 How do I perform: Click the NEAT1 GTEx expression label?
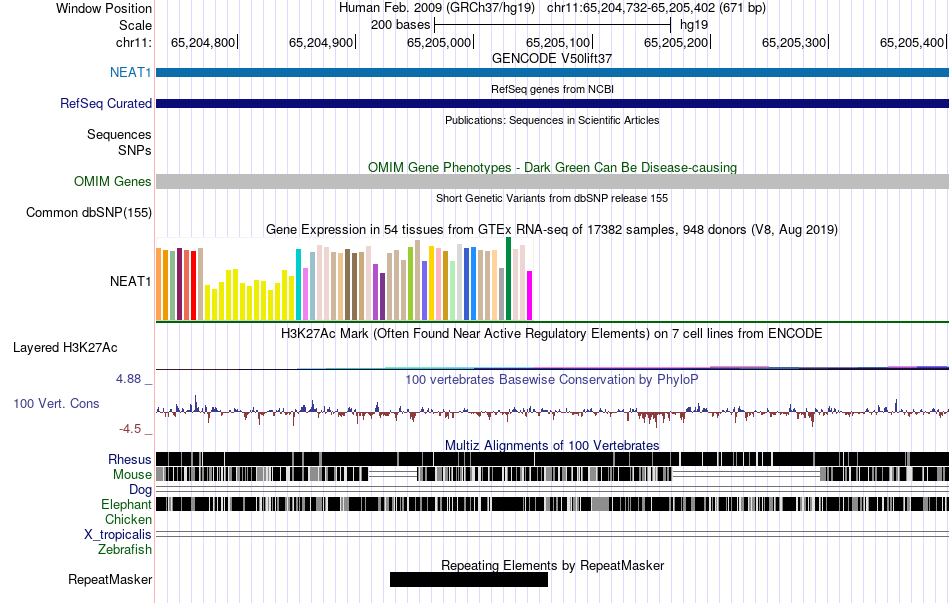[130, 282]
